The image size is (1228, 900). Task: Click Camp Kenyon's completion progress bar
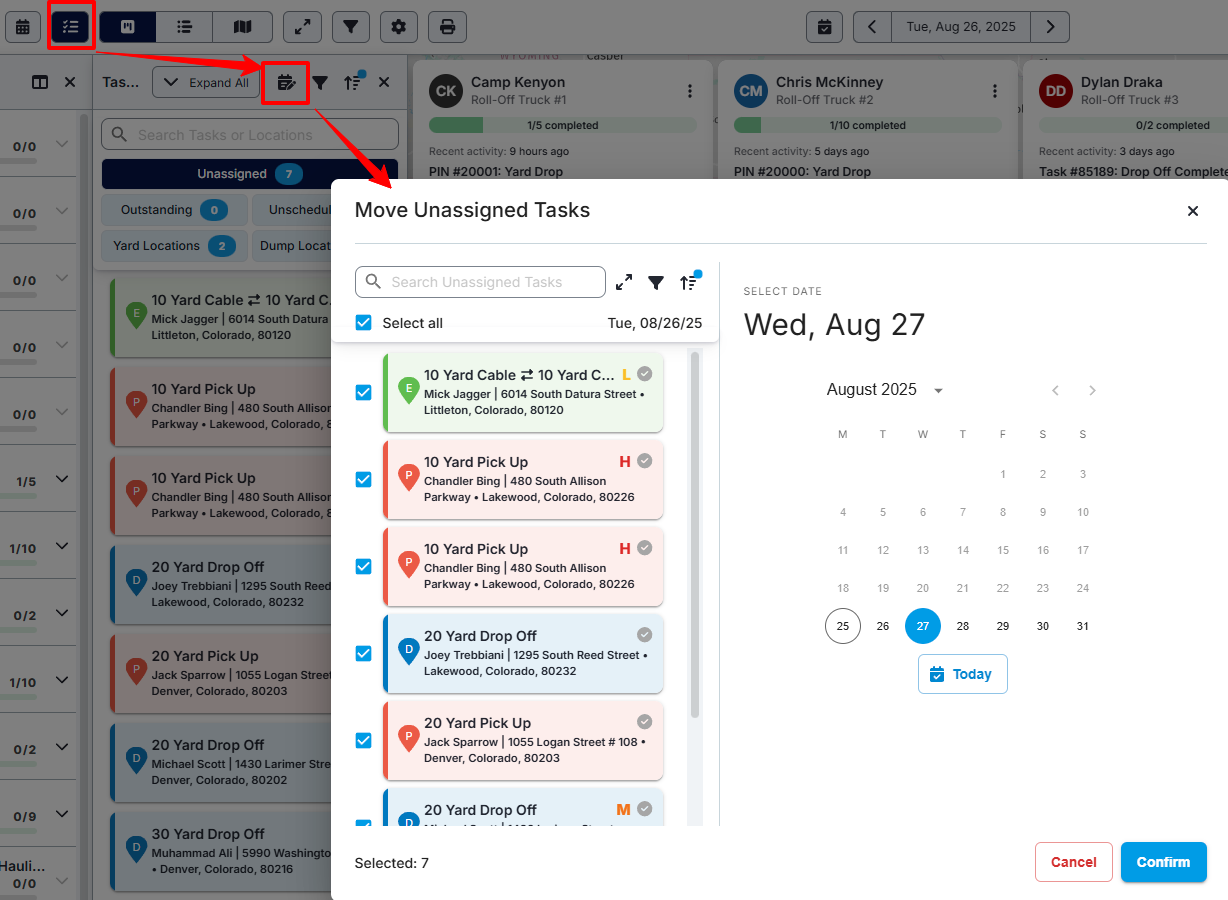(562, 124)
